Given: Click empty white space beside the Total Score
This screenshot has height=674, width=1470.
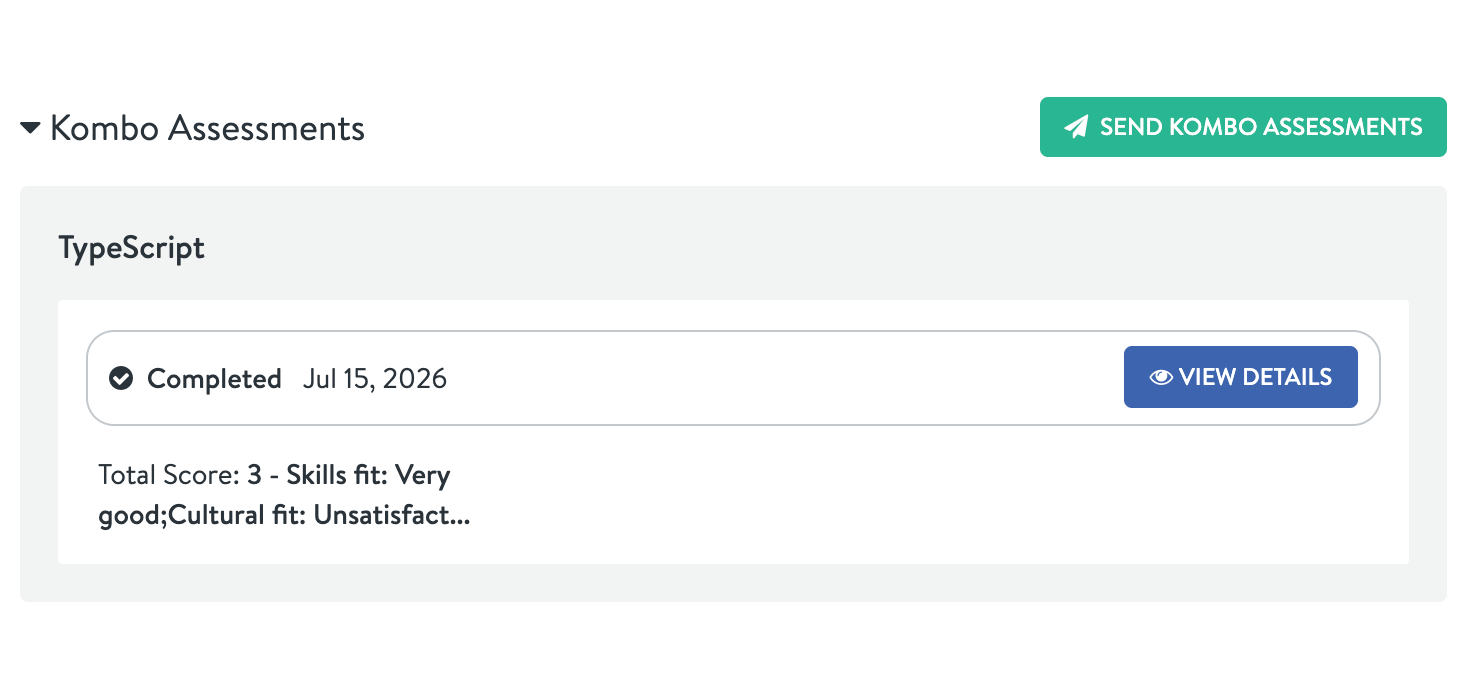Looking at the screenshot, I should [900, 497].
